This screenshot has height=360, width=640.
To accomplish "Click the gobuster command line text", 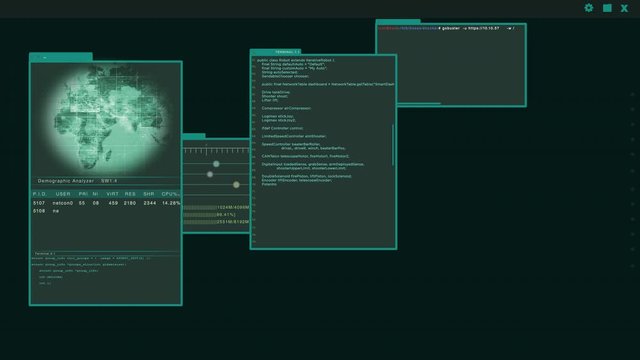I will tap(447, 28).
